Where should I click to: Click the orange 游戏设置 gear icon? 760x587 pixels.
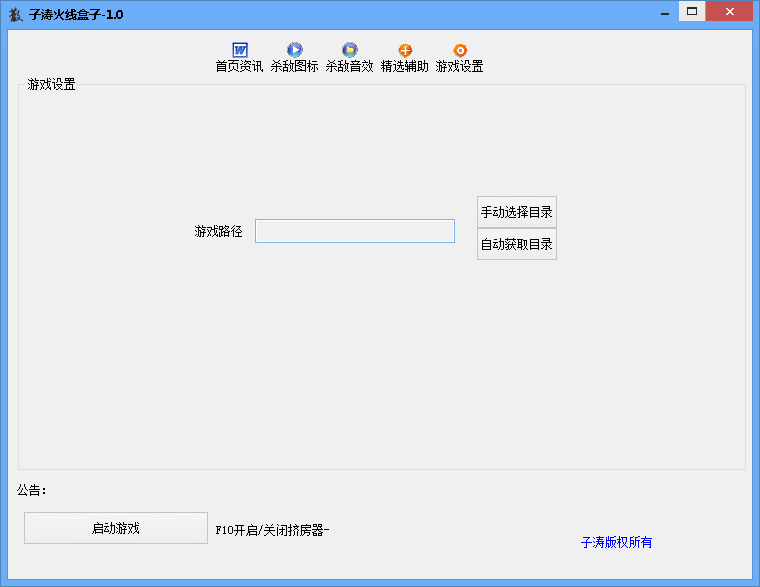click(x=460, y=50)
